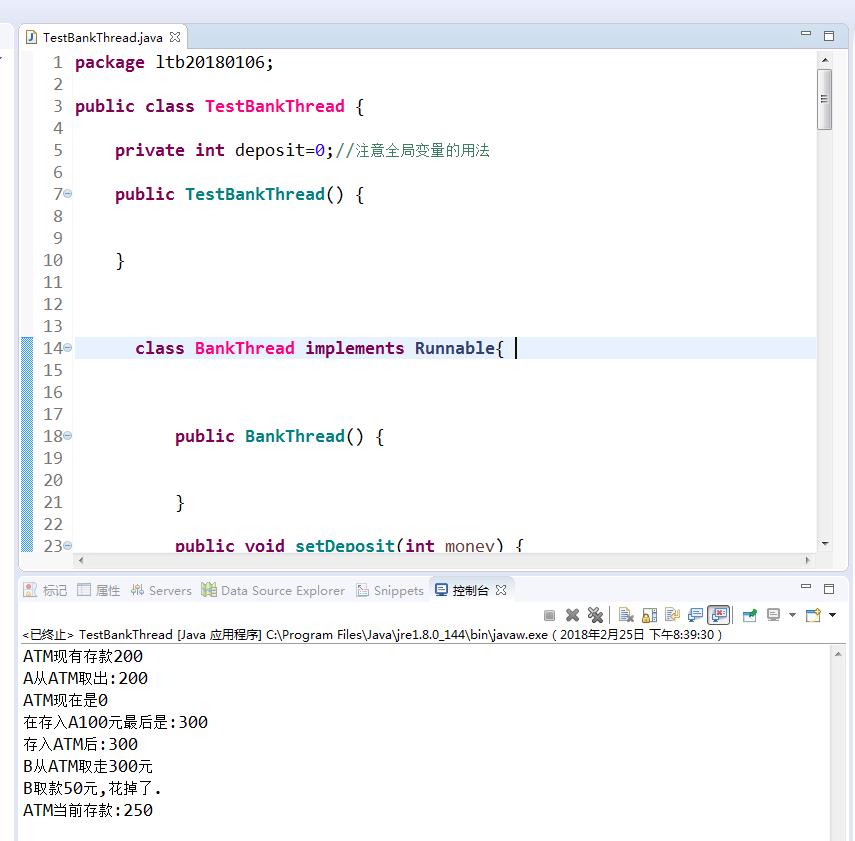This screenshot has width=855, height=841.
Task: Clear the console output
Action: coord(626,615)
